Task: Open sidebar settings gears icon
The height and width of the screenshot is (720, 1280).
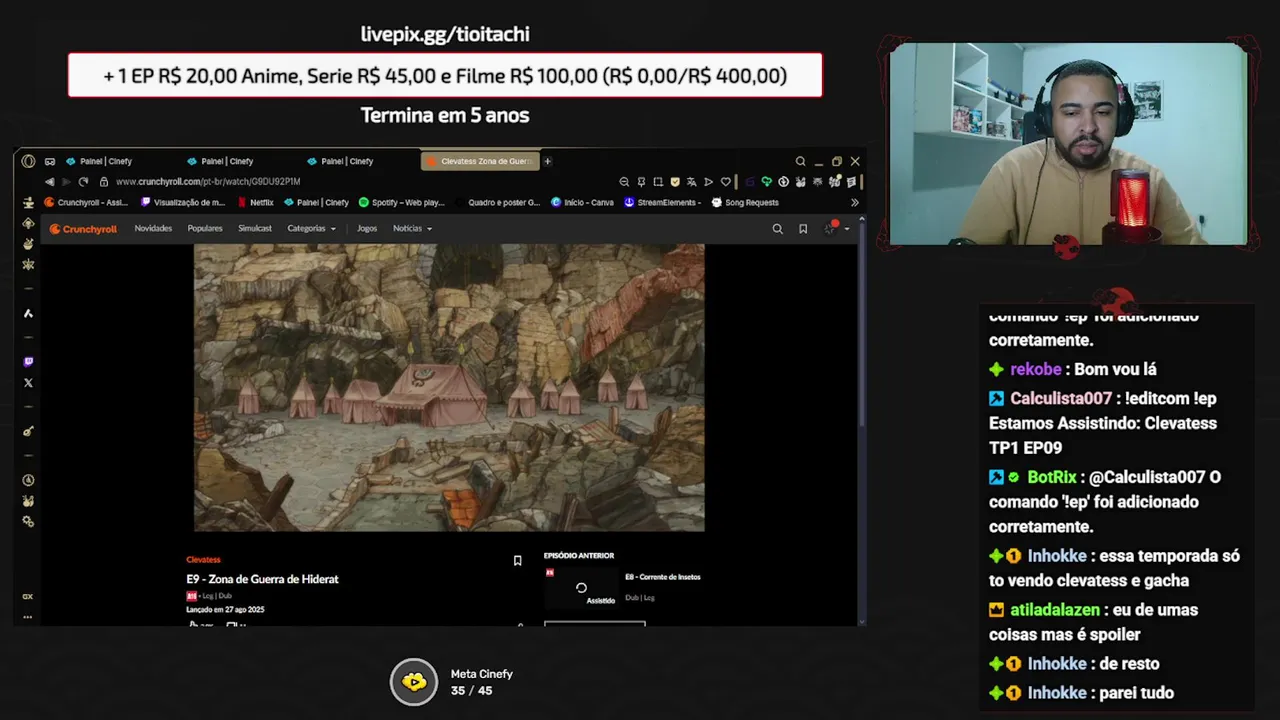Action: pyautogui.click(x=28, y=521)
